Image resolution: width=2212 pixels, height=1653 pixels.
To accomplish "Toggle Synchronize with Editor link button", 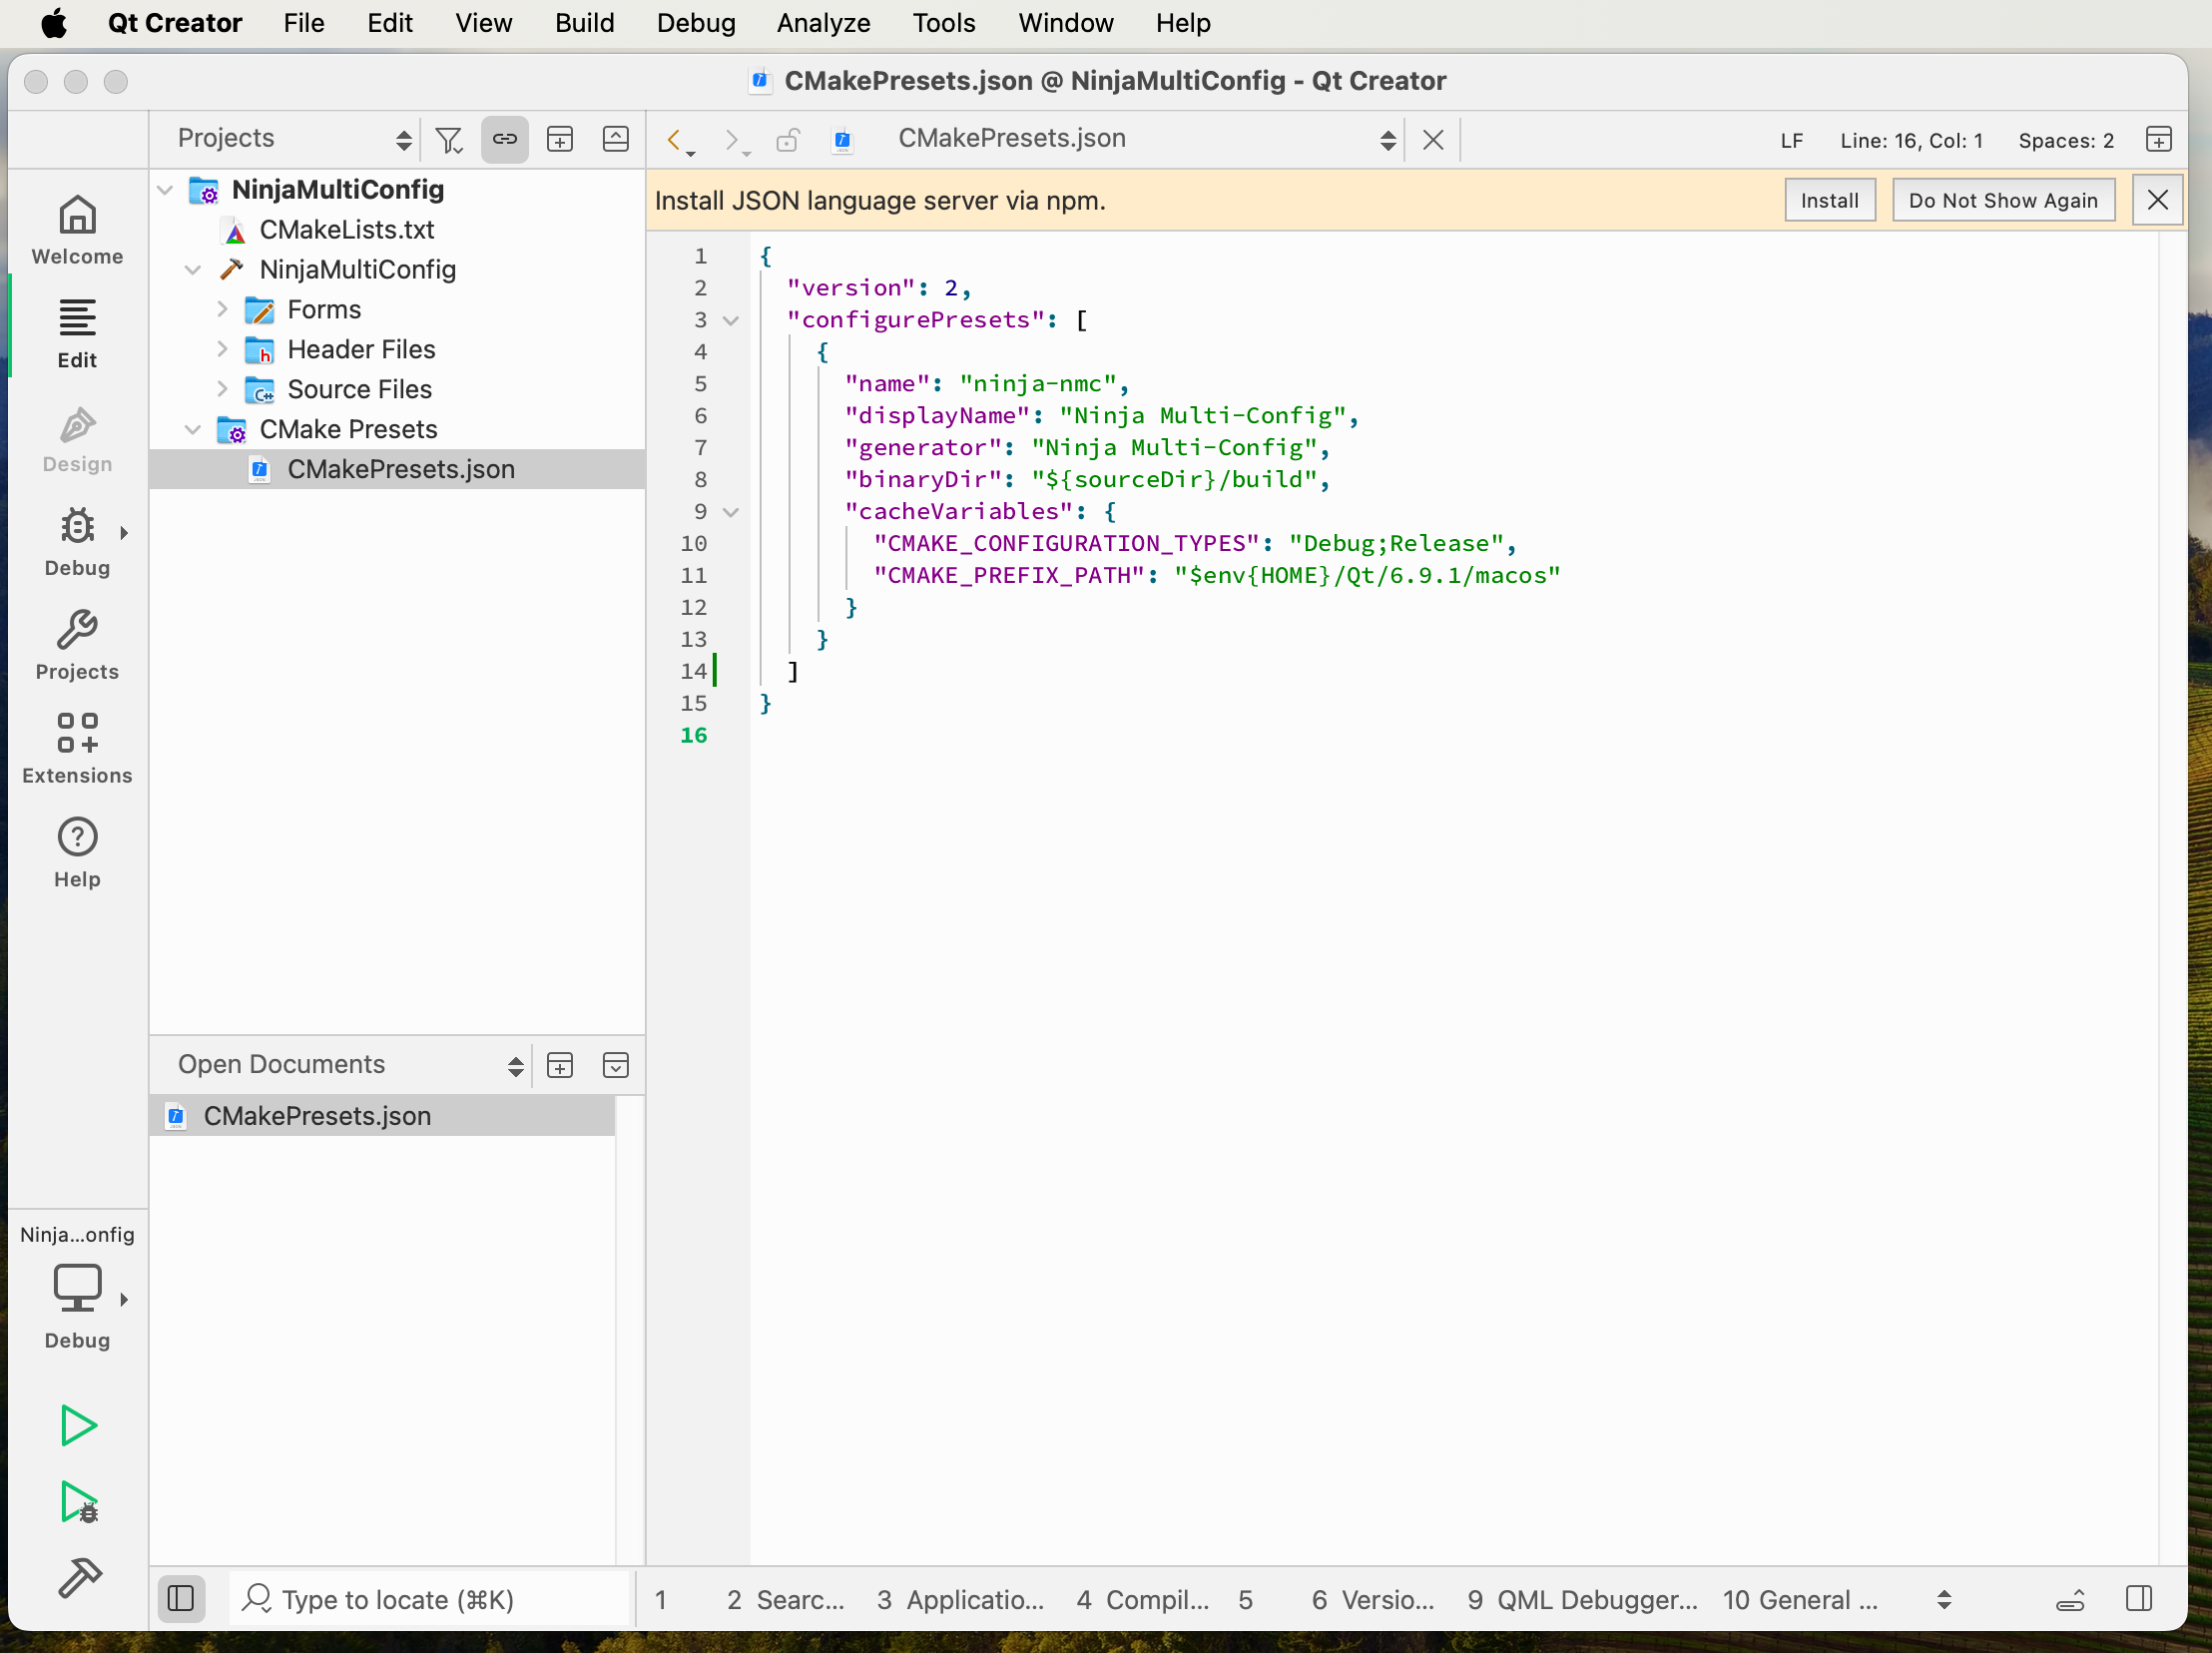I will coord(505,139).
